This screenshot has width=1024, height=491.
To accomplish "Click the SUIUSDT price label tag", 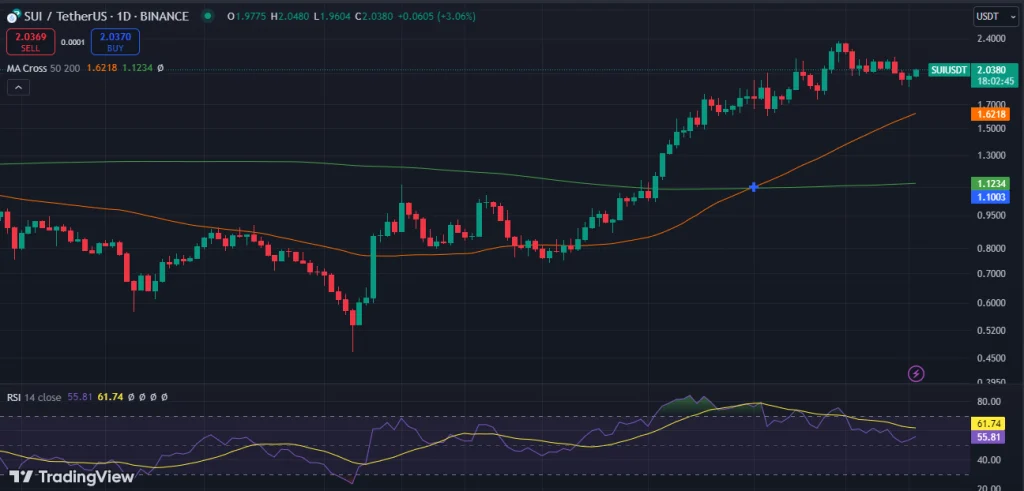I will pos(947,70).
